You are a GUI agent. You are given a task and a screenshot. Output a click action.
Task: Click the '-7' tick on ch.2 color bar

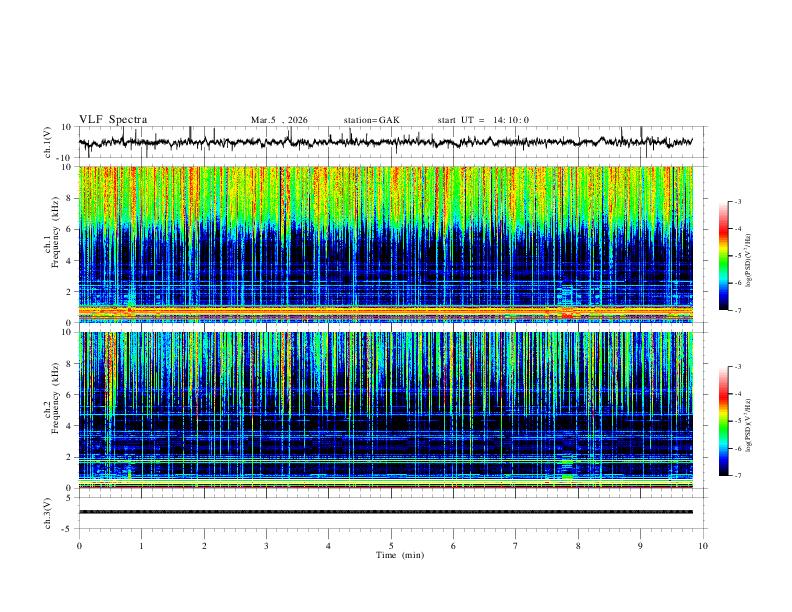[737, 476]
